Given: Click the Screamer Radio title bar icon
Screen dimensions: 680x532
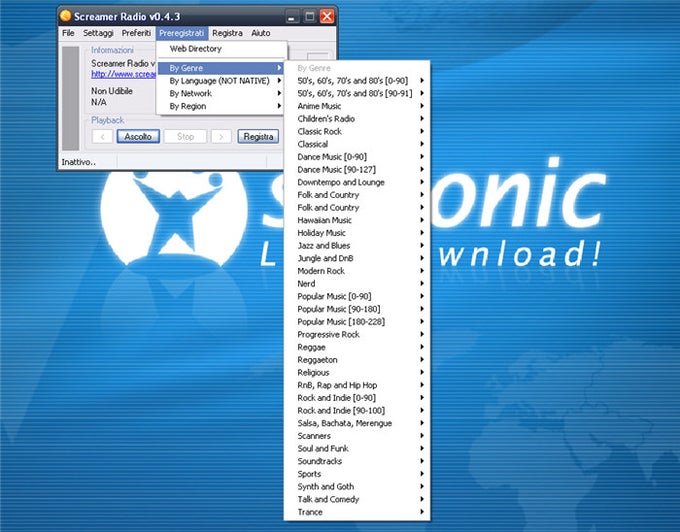Looking at the screenshot, I should click(65, 16).
